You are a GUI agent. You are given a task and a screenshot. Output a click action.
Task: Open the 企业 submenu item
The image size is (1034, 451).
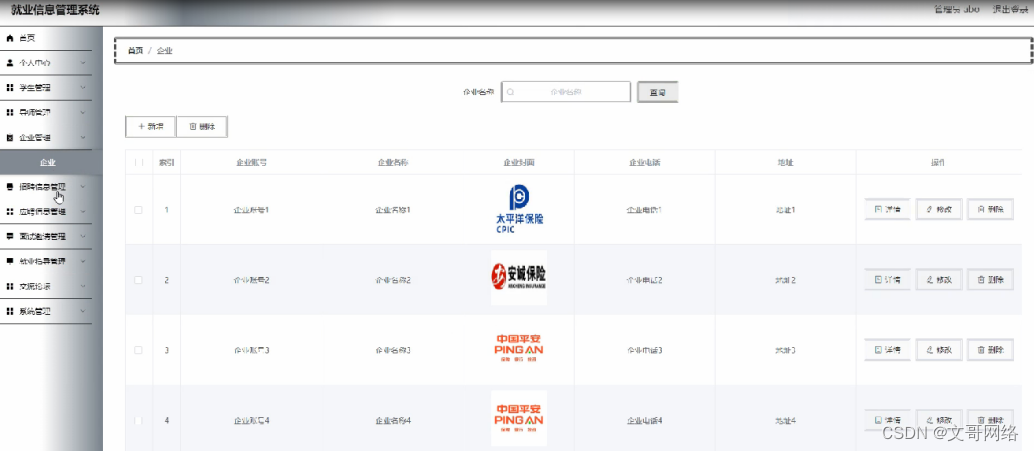[x=47, y=162]
